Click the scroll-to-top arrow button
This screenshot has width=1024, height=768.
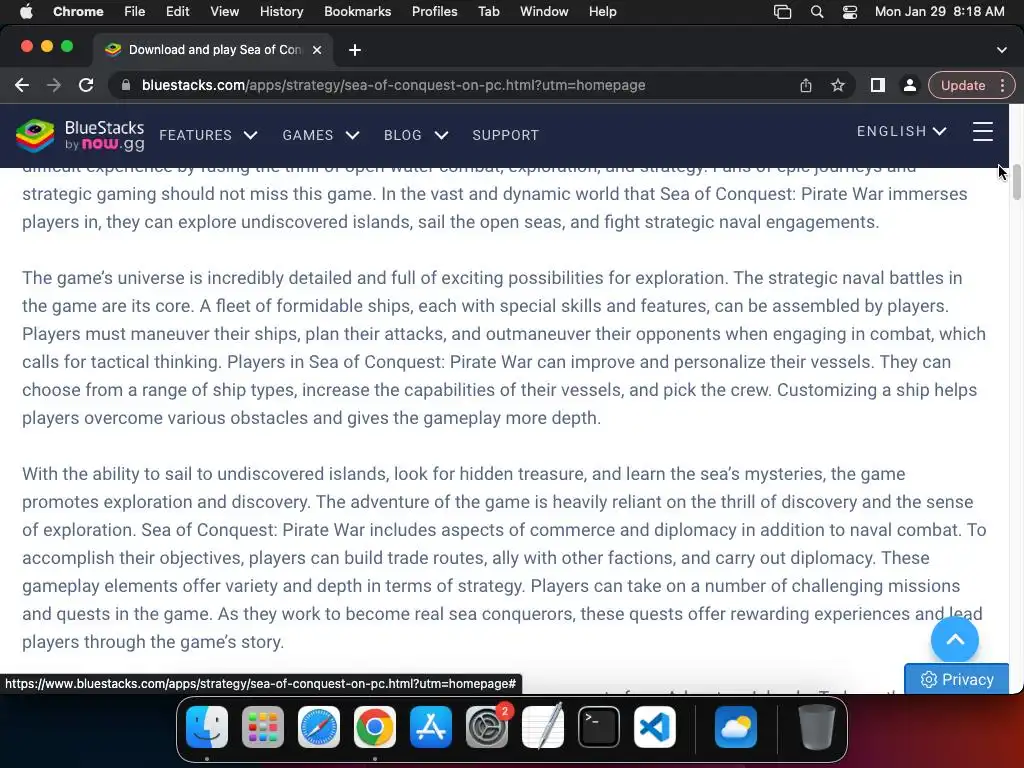click(954, 640)
